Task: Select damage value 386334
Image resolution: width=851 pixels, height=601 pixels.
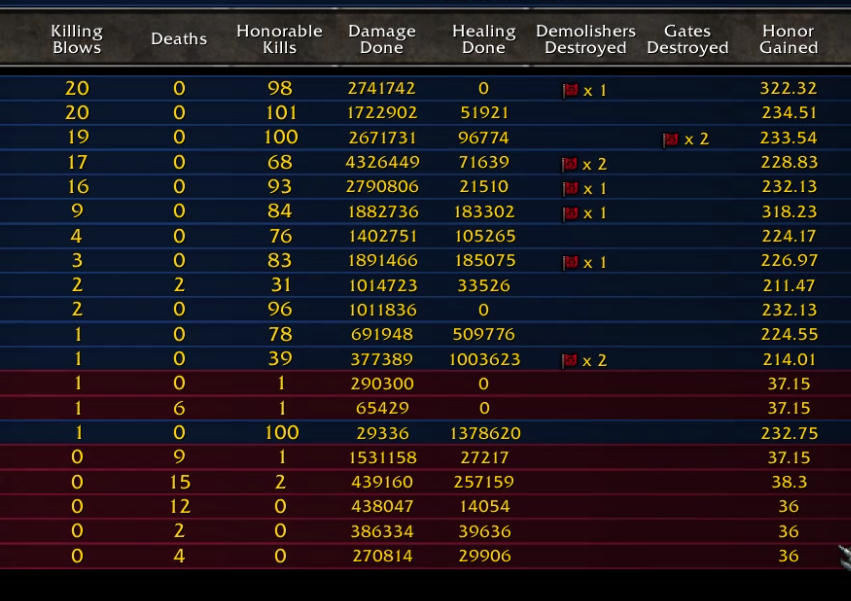Action: (382, 531)
